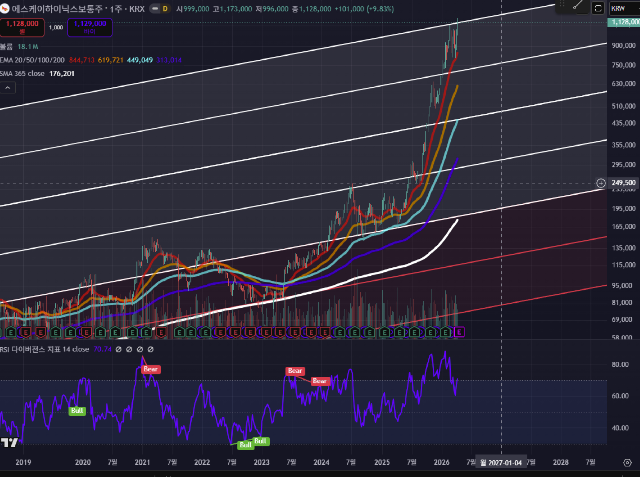The image size is (640, 477).
Task: Click the 40.00 RSI scale label
Action: [620, 428]
